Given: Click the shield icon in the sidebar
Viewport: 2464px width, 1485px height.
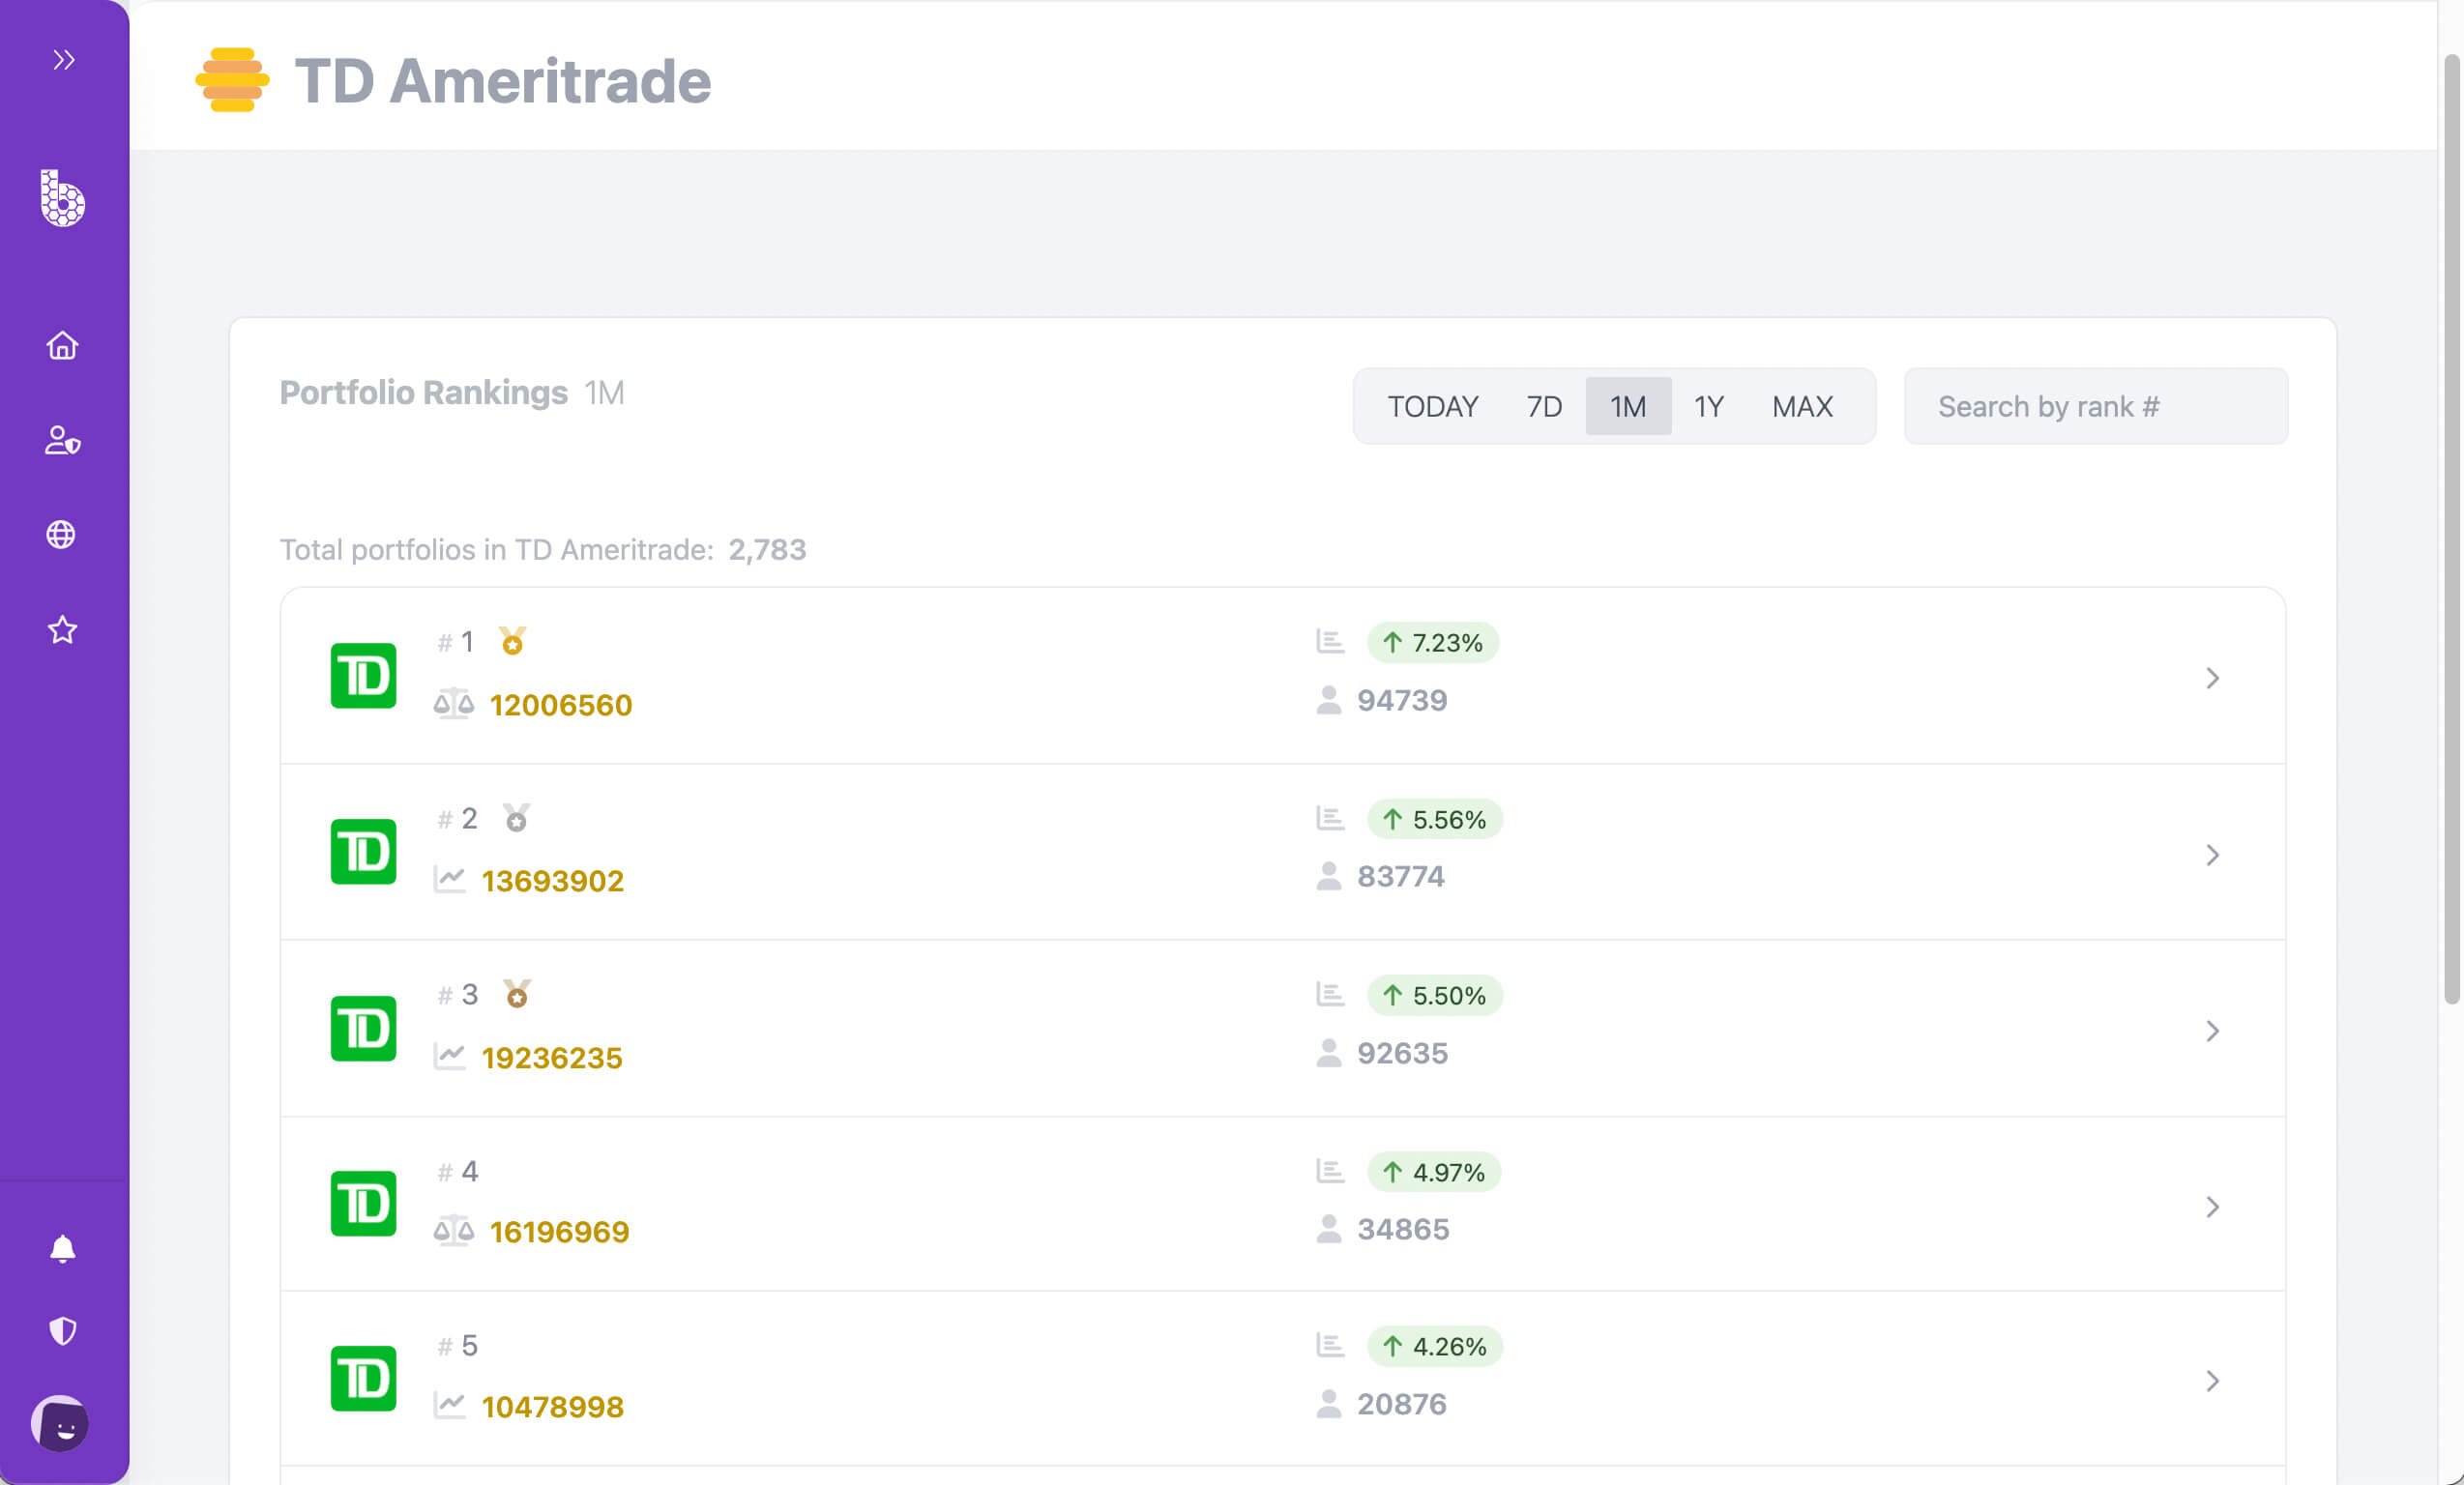Looking at the screenshot, I should pyautogui.click(x=62, y=1330).
